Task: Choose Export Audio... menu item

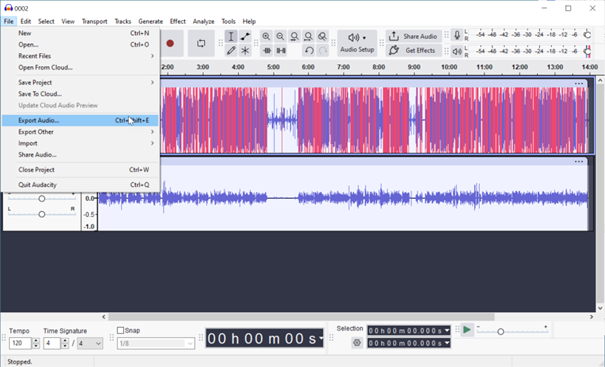Action: point(80,120)
